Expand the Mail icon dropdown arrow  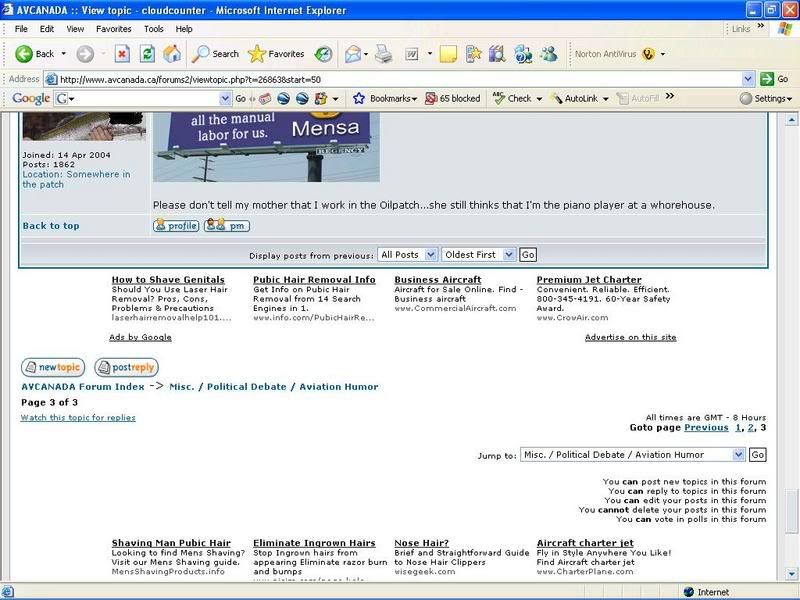point(366,54)
